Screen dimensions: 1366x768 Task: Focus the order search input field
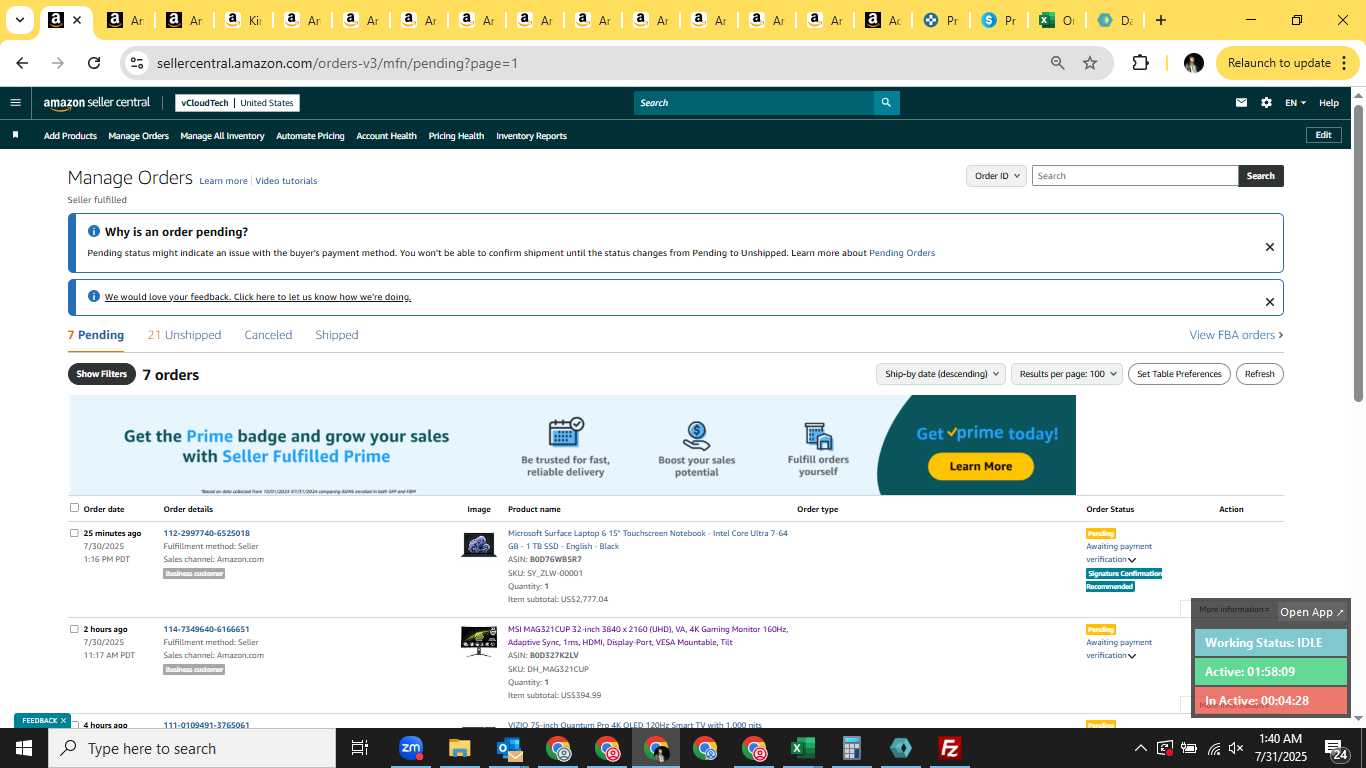click(1135, 176)
